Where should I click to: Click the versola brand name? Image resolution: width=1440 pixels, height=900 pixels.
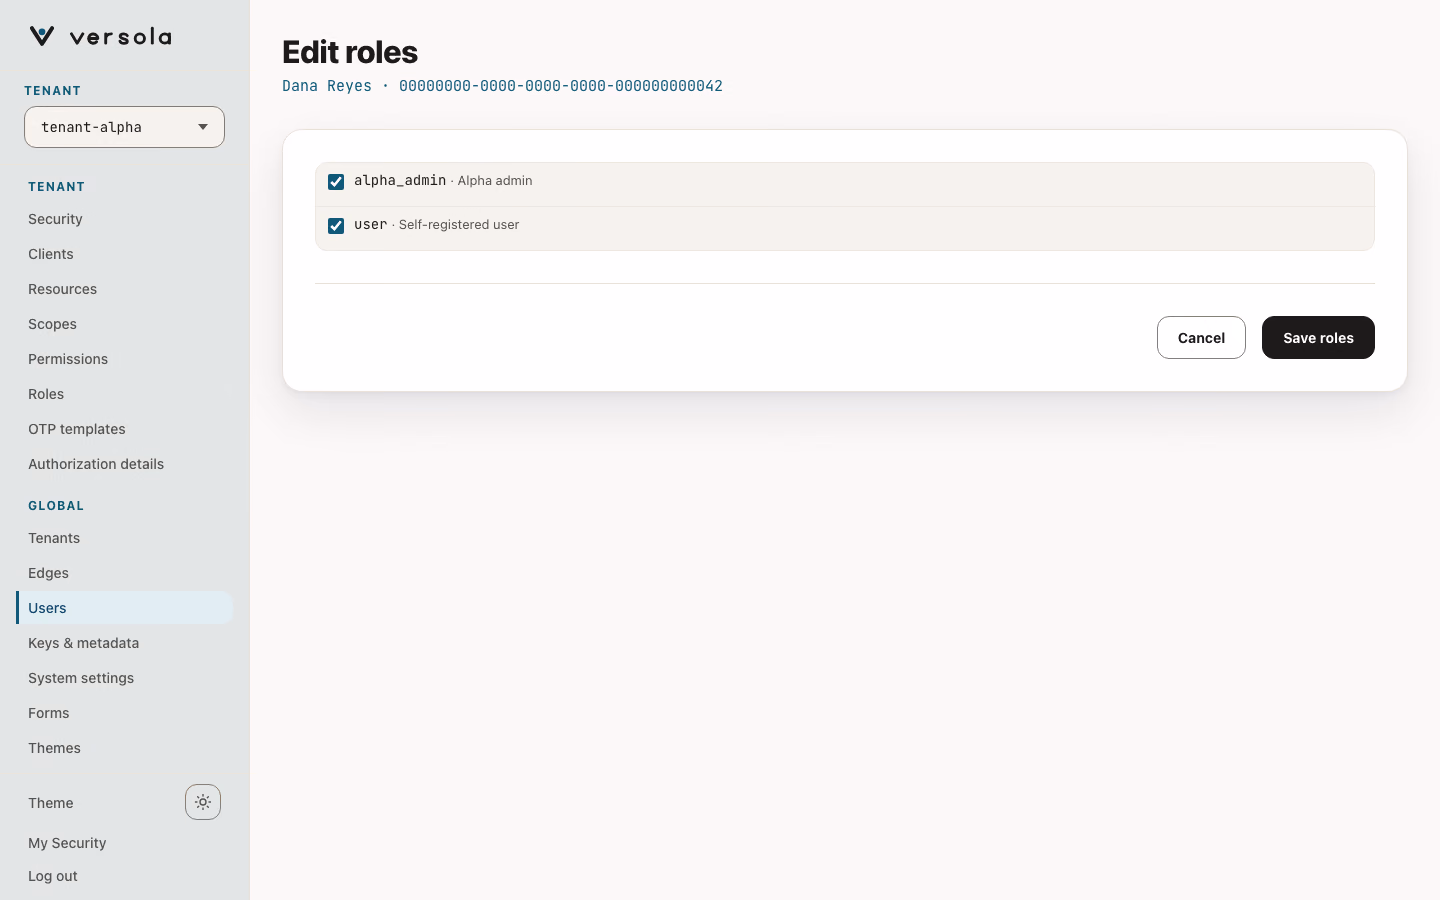121,37
